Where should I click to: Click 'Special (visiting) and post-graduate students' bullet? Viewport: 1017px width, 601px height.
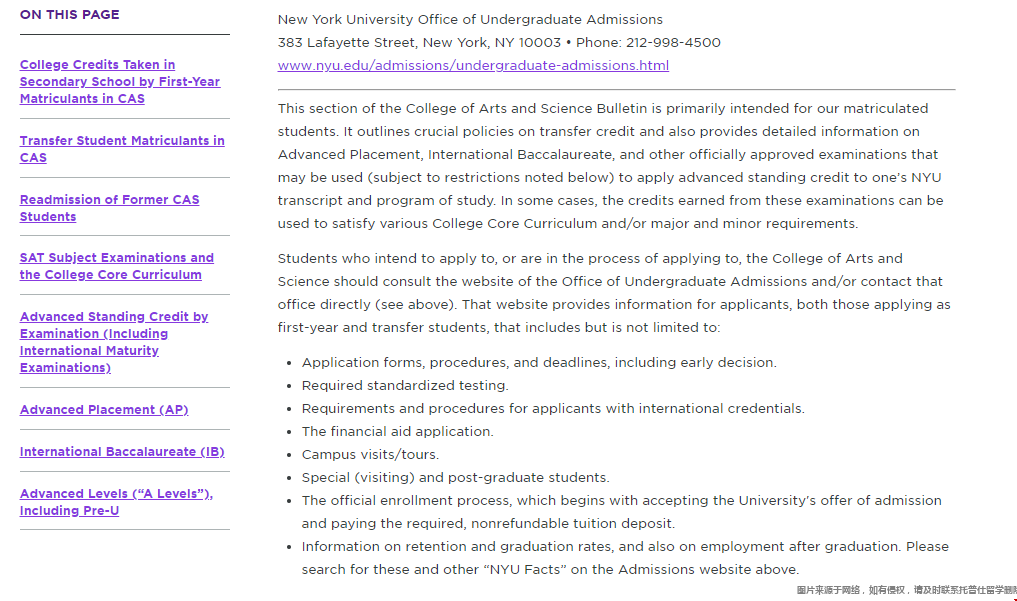pyautogui.click(x=455, y=478)
